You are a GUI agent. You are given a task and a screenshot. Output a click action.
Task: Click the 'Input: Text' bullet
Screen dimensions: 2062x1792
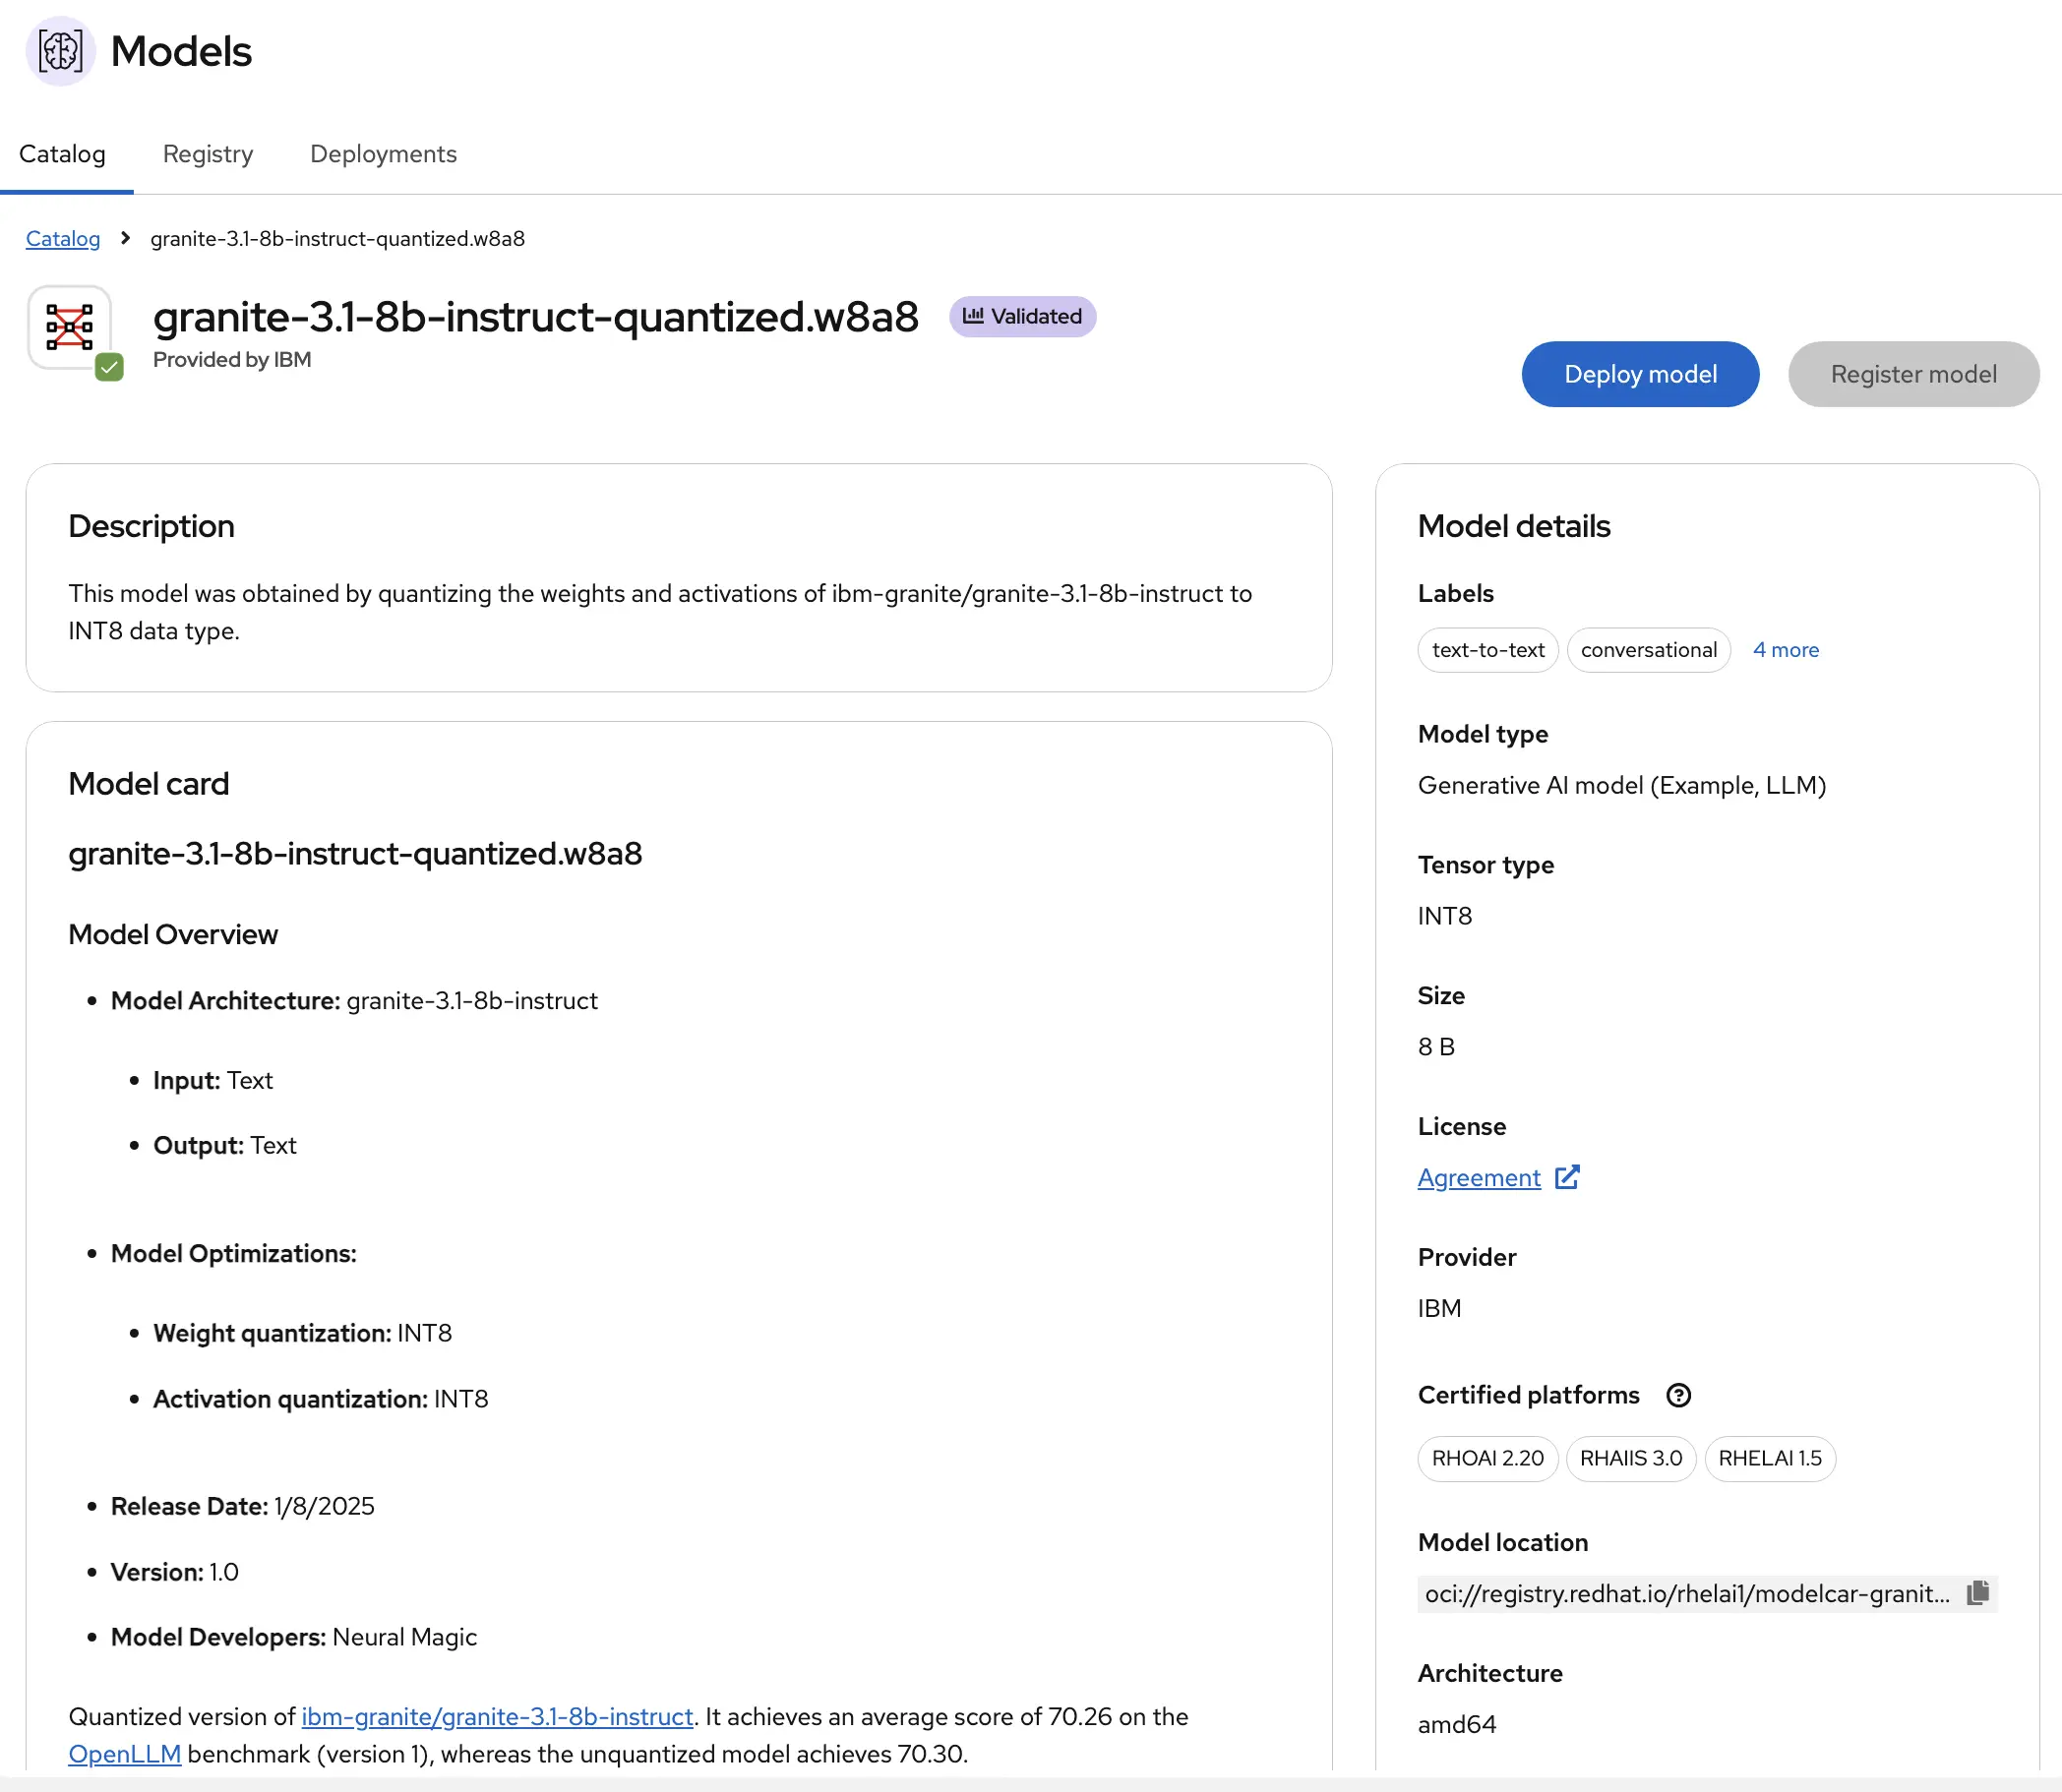(x=213, y=1080)
